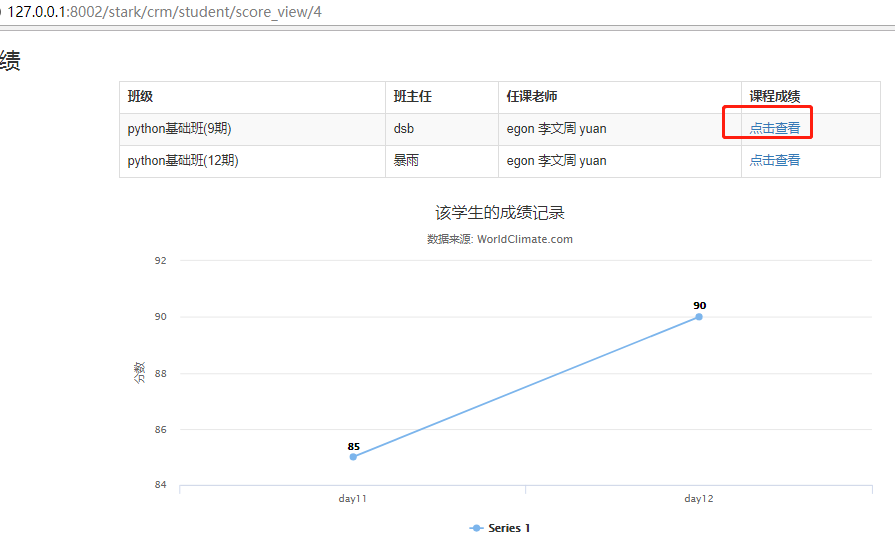Click the day11 data point marker
This screenshot has width=895, height=538.
pos(353,457)
